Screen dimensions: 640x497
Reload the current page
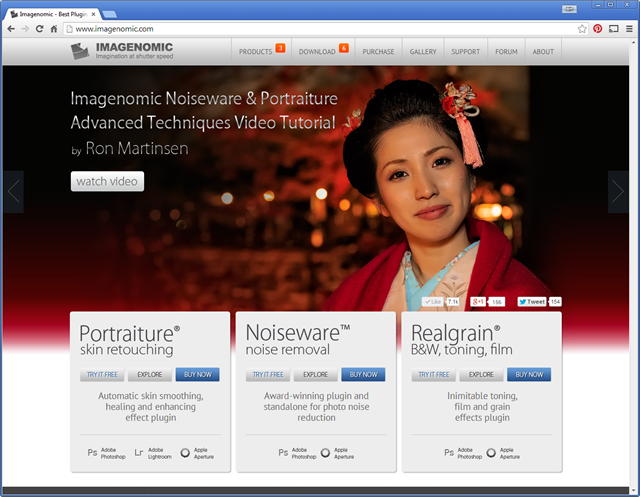click(39, 29)
